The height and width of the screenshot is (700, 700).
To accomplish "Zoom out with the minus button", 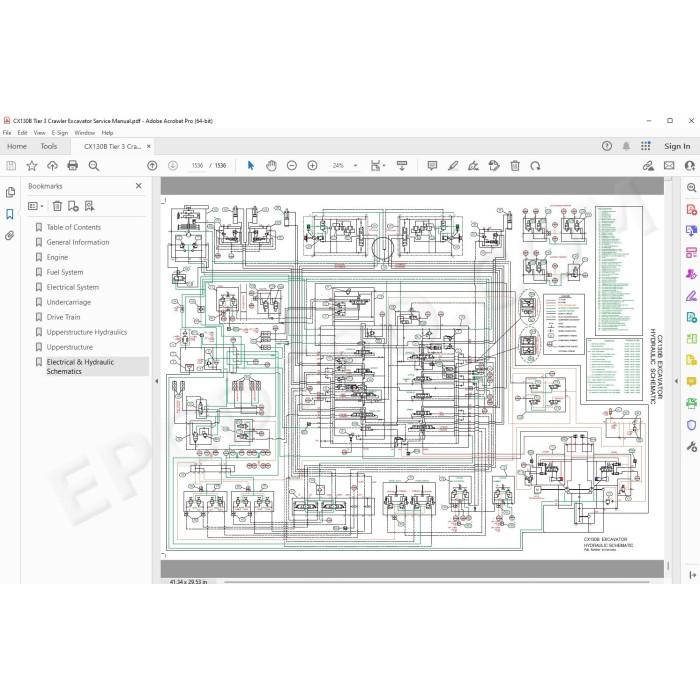I will tap(292, 166).
